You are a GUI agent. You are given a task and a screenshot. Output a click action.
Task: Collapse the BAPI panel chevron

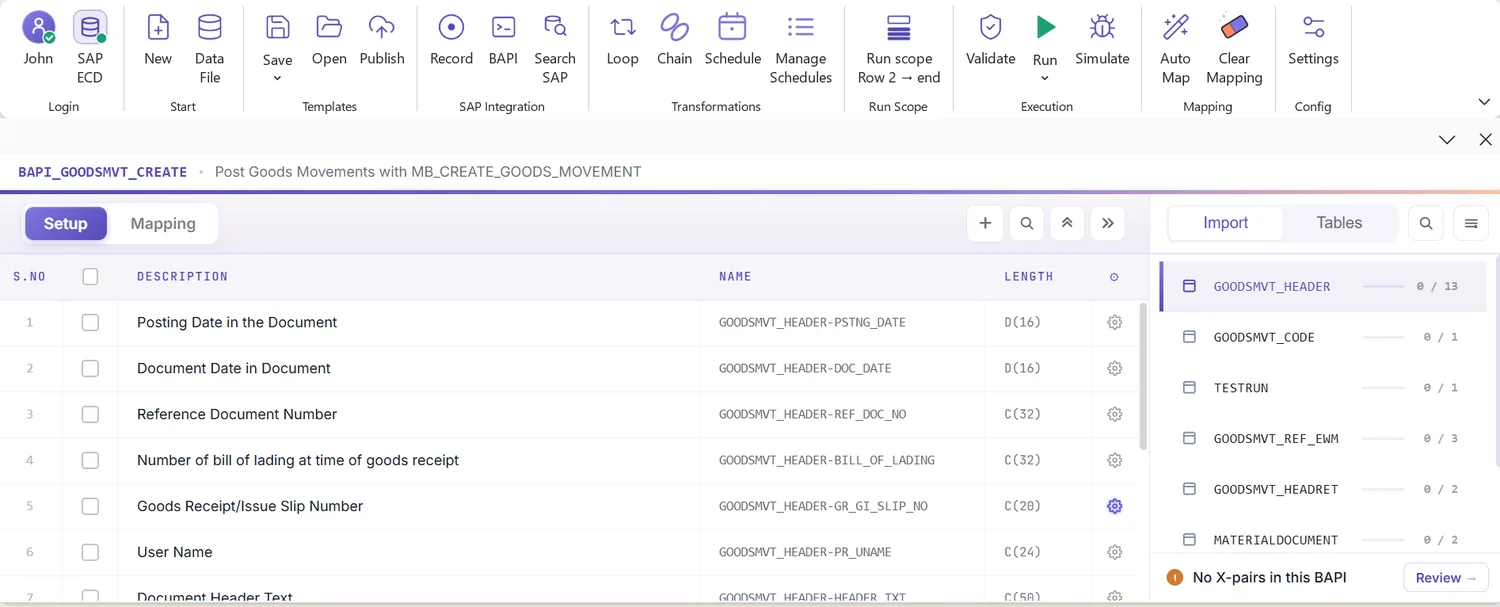(x=1447, y=140)
